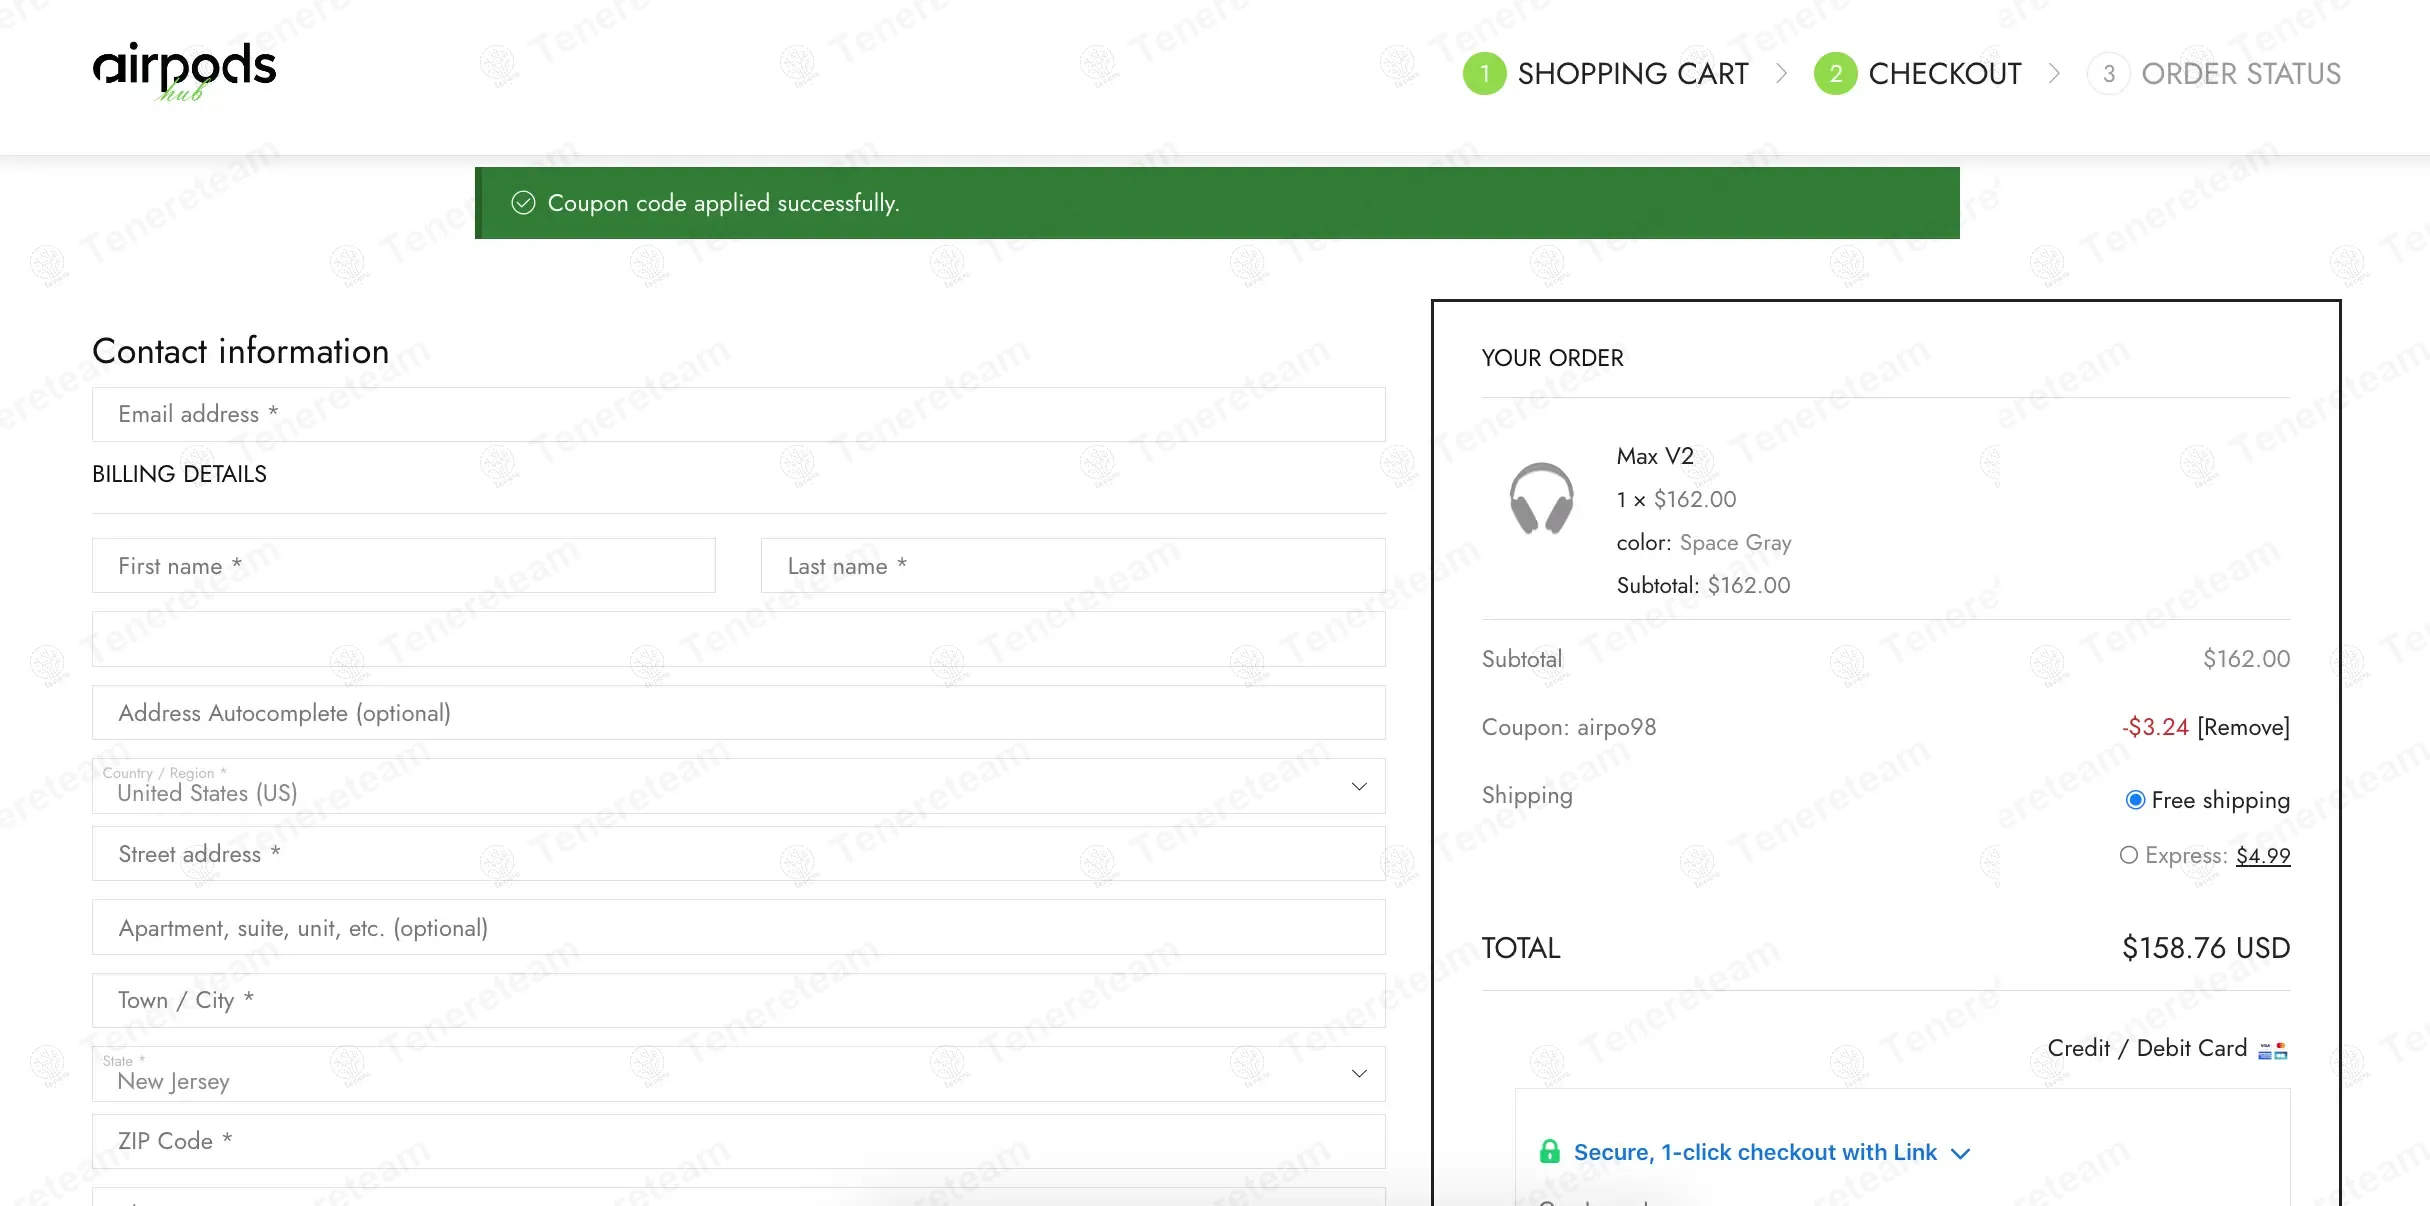Click the green lock icon beside Link checkout

click(x=1550, y=1152)
